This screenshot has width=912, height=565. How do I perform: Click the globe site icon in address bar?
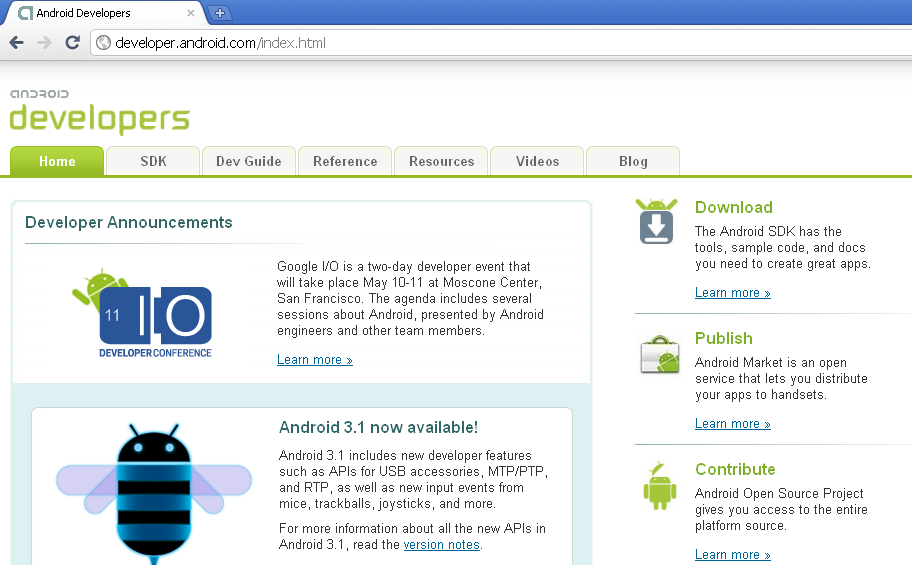pos(104,42)
